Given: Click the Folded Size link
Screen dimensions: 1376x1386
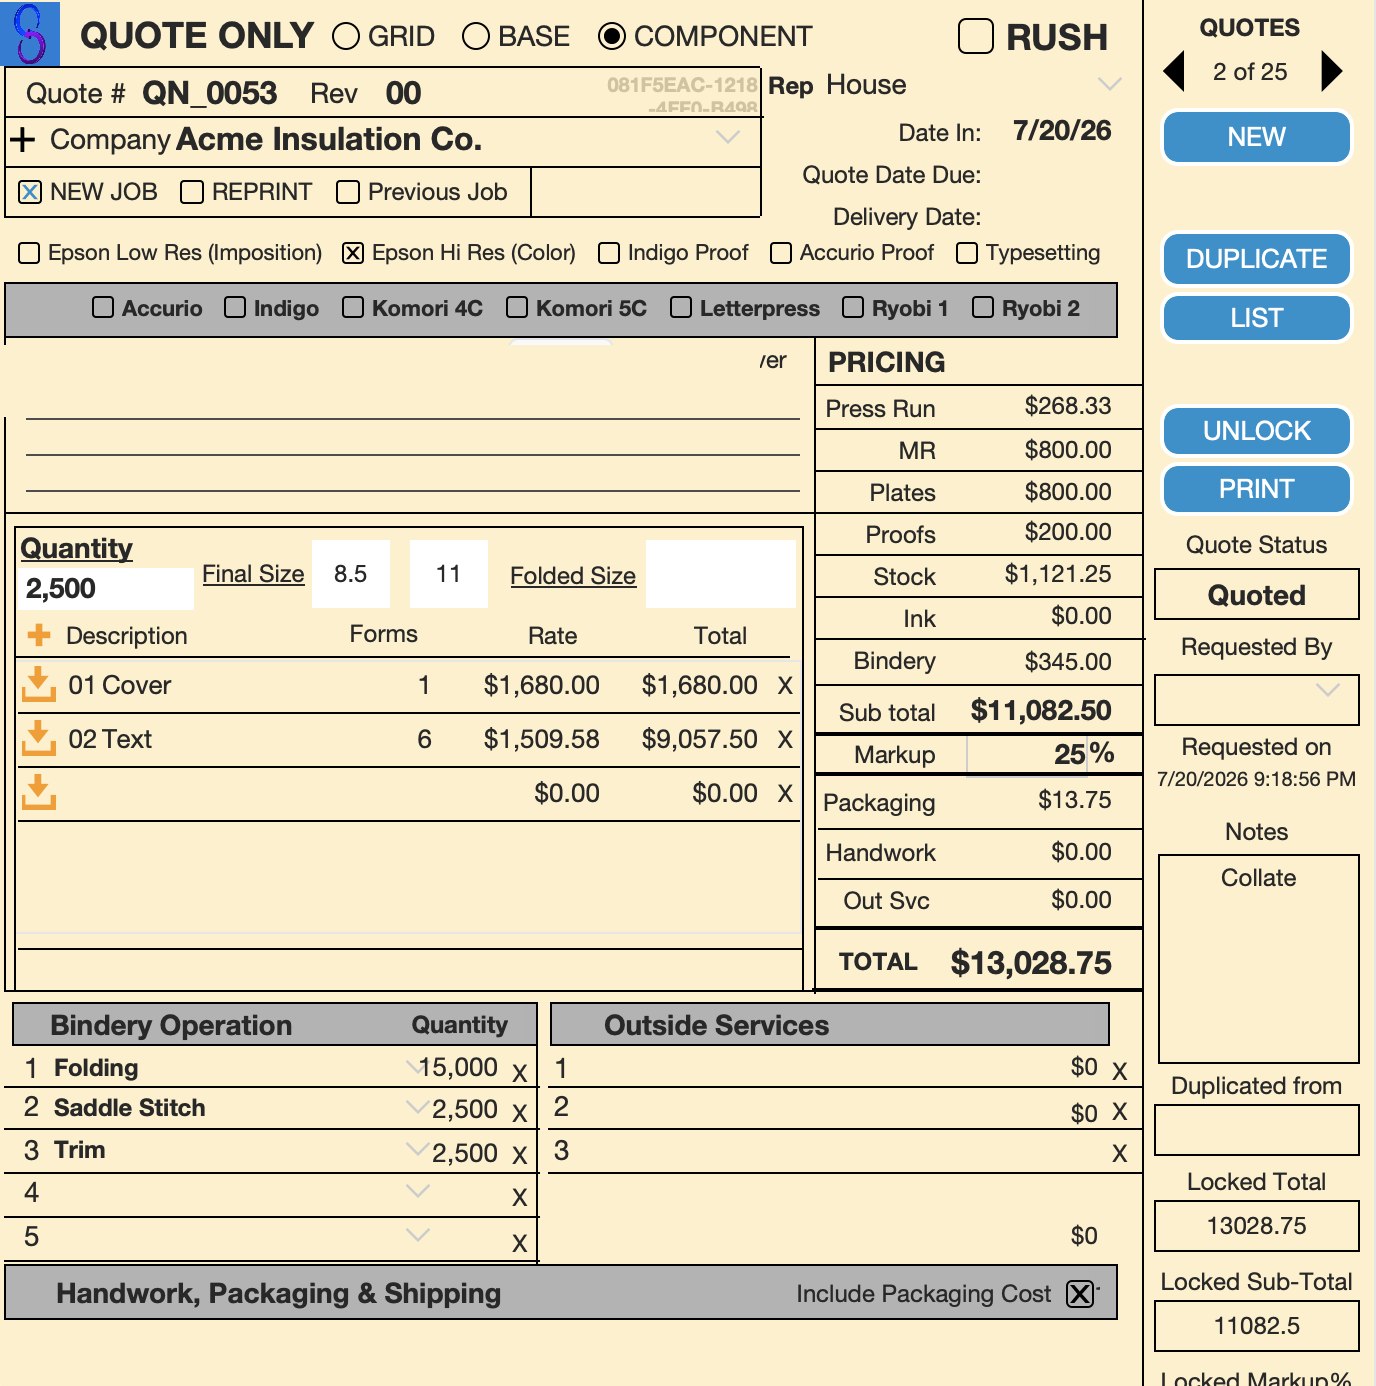Looking at the screenshot, I should [x=573, y=576].
